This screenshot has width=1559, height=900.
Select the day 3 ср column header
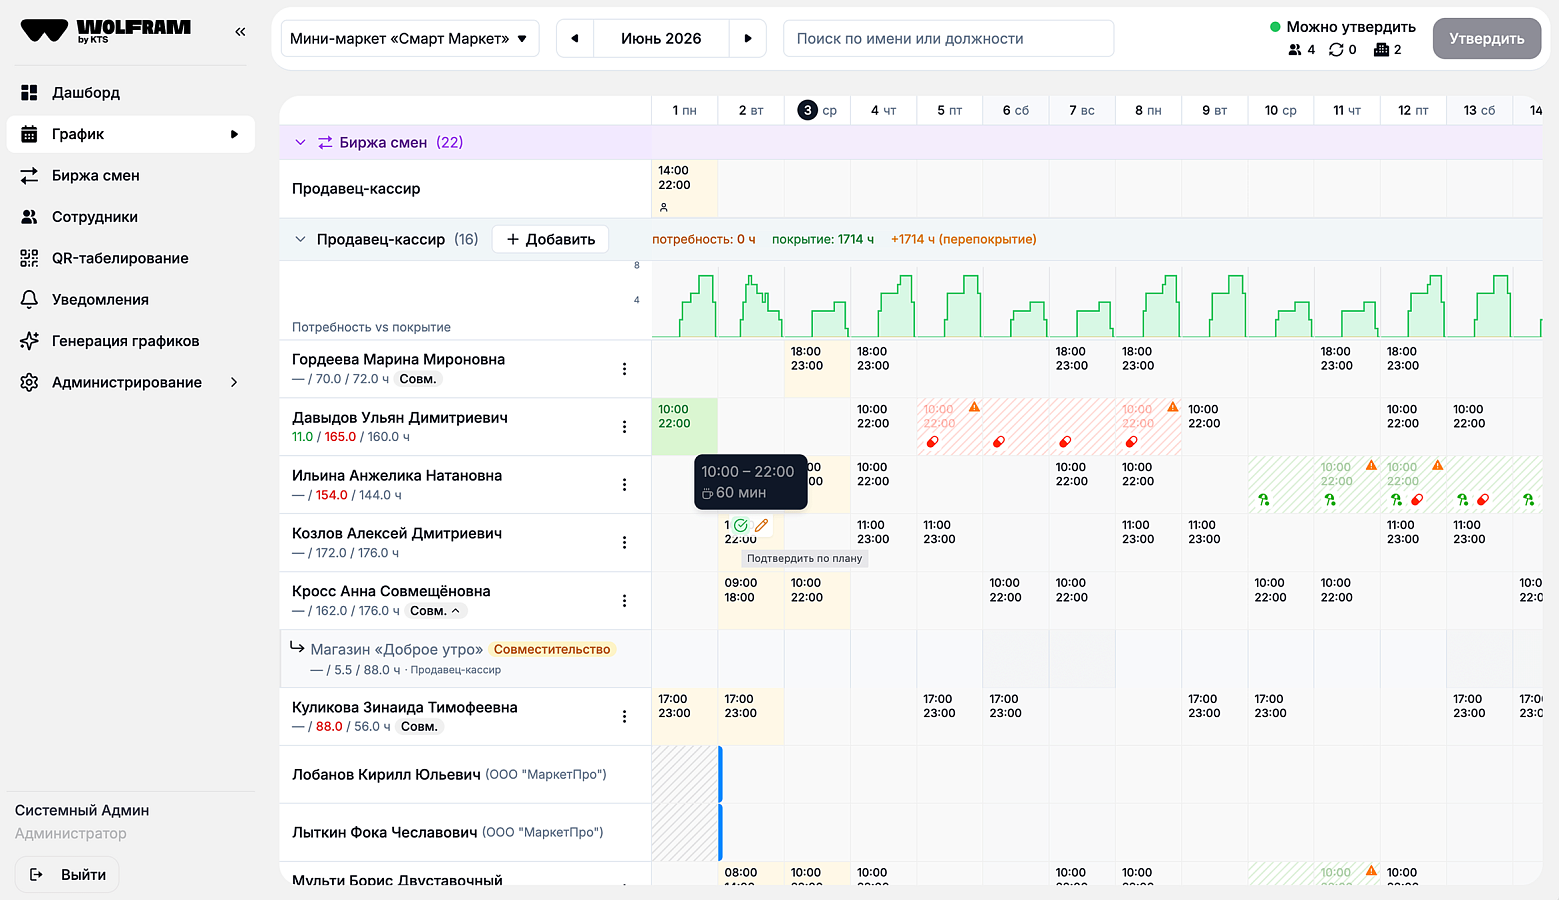(817, 110)
